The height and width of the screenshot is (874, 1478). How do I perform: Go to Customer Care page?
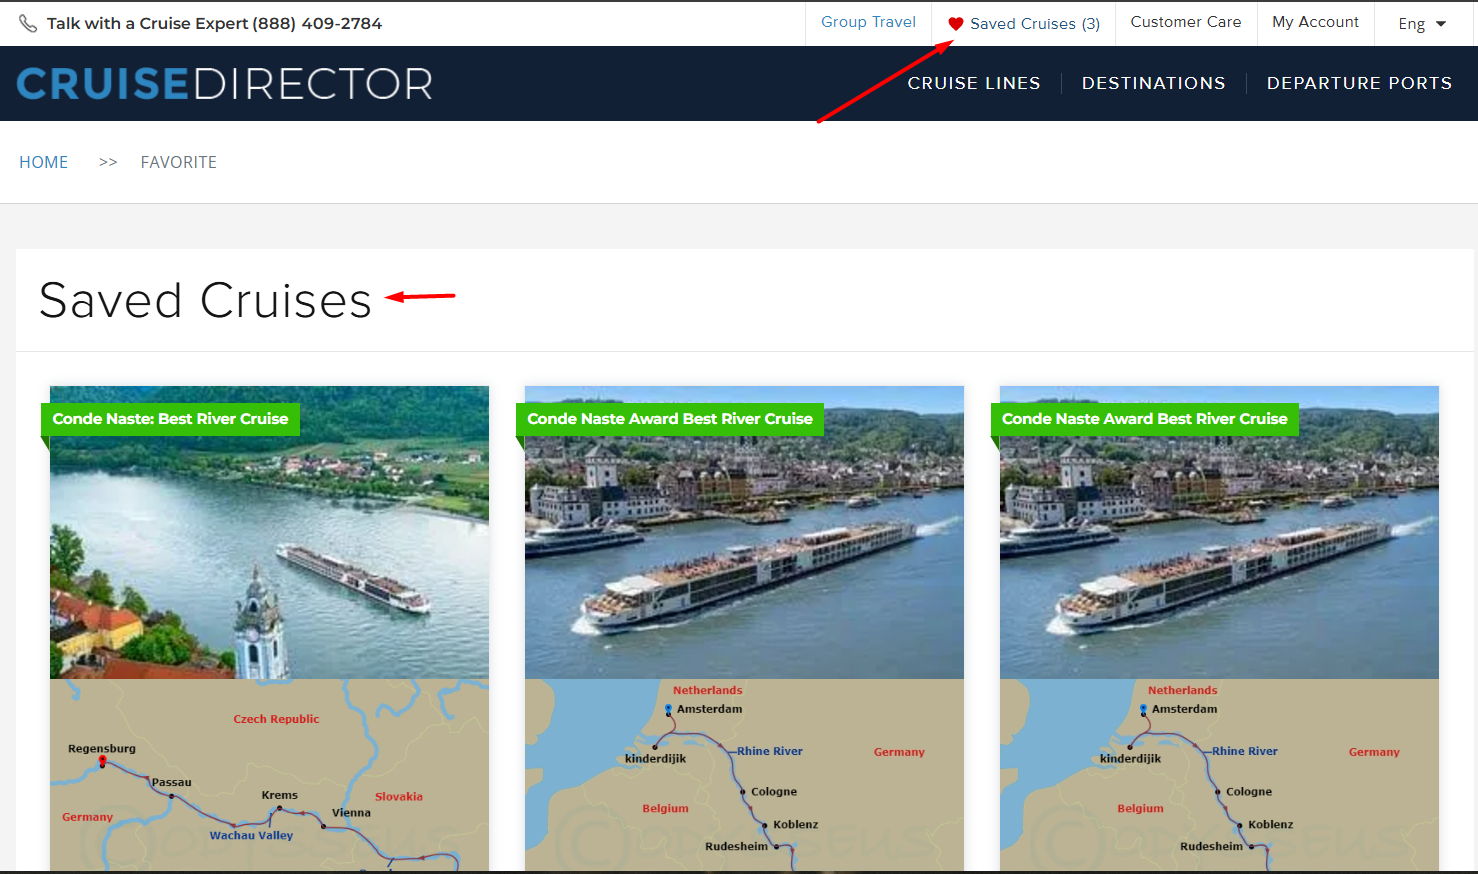[x=1185, y=22]
